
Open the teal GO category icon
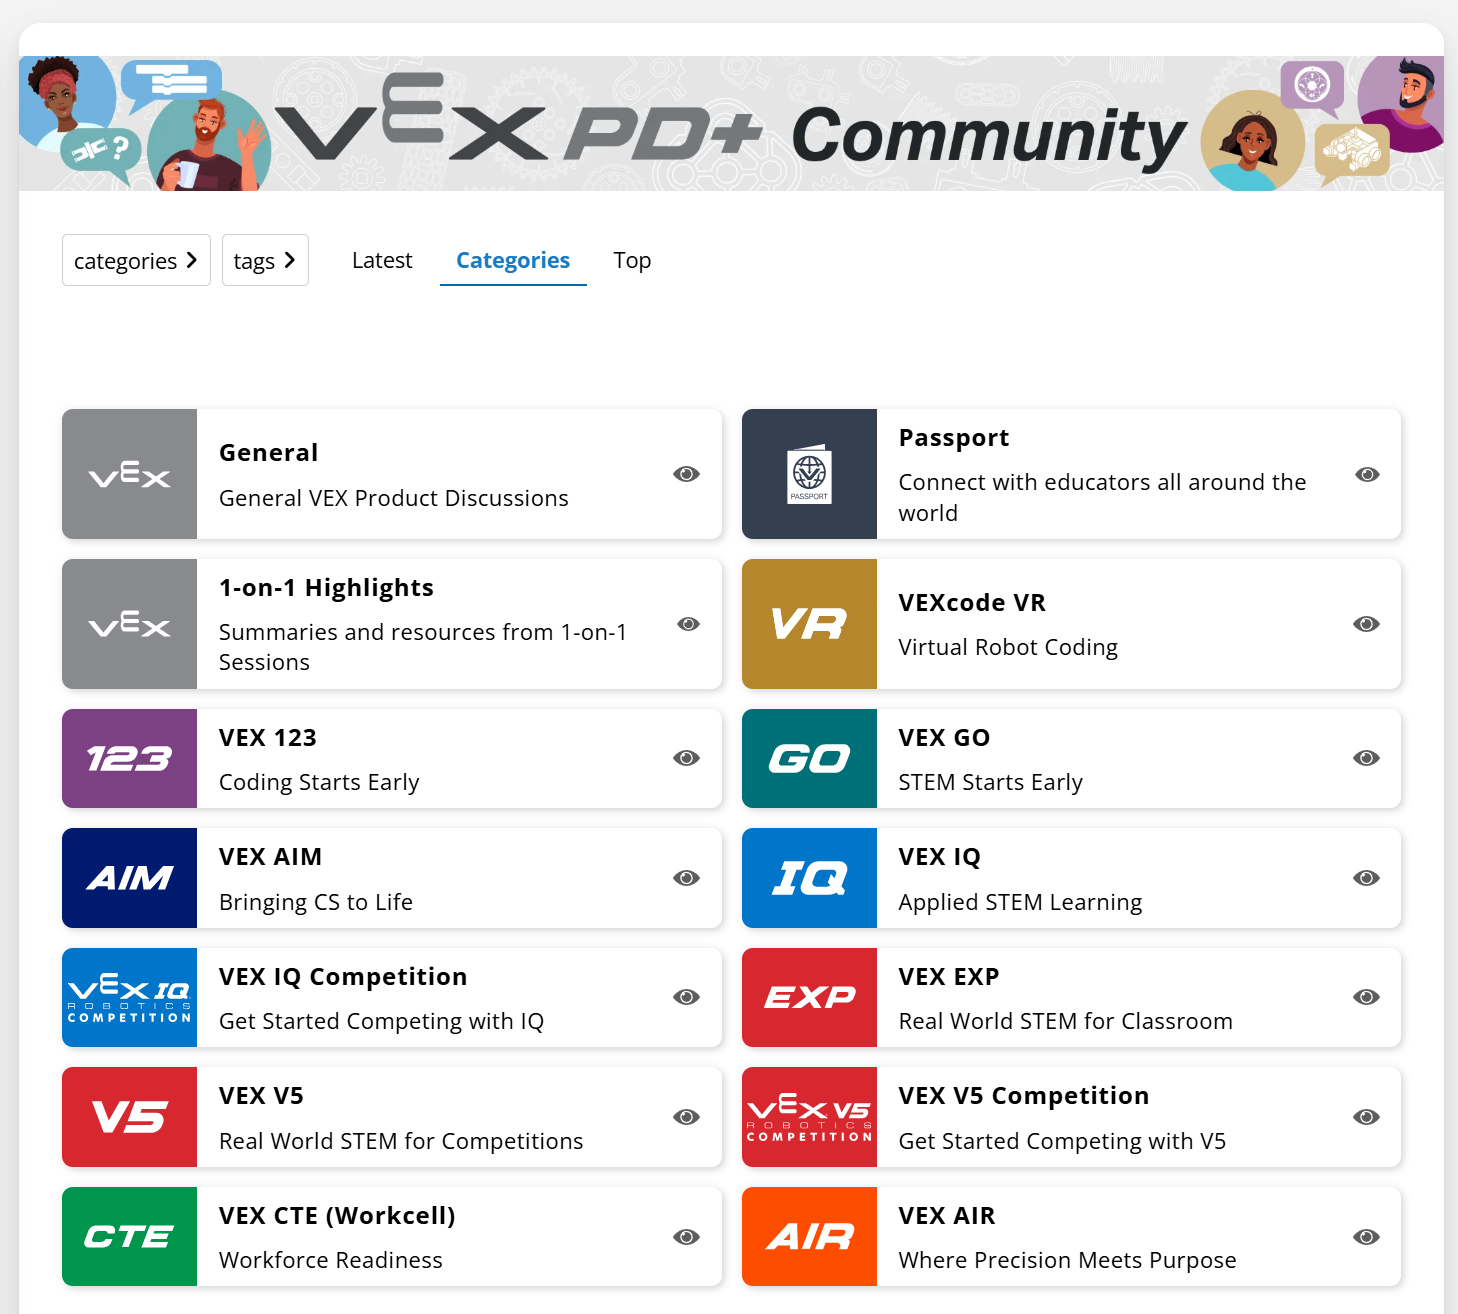pyautogui.click(x=810, y=758)
